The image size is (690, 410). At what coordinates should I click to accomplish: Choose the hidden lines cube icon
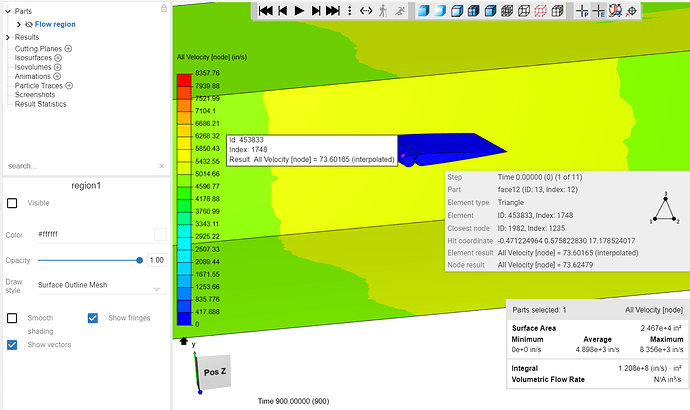coord(558,11)
